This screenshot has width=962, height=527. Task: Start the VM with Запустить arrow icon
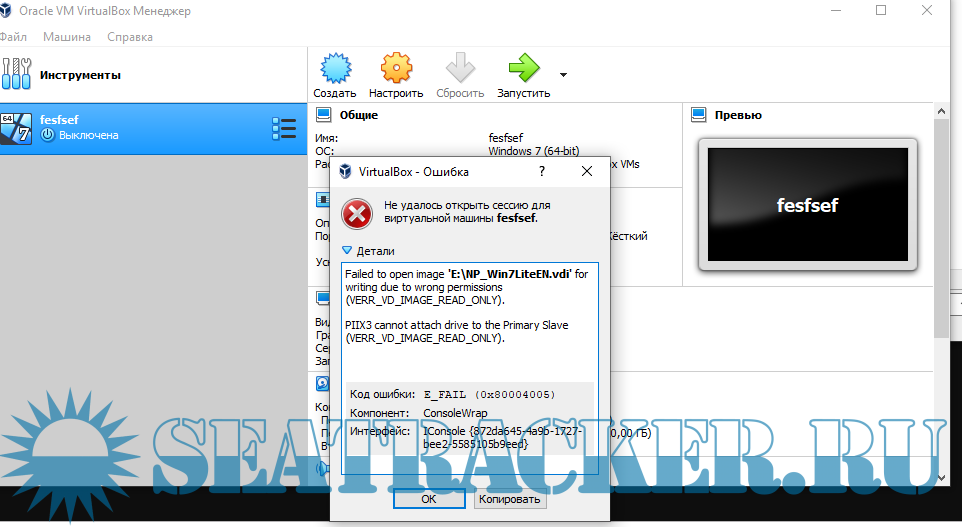pyautogui.click(x=523, y=68)
